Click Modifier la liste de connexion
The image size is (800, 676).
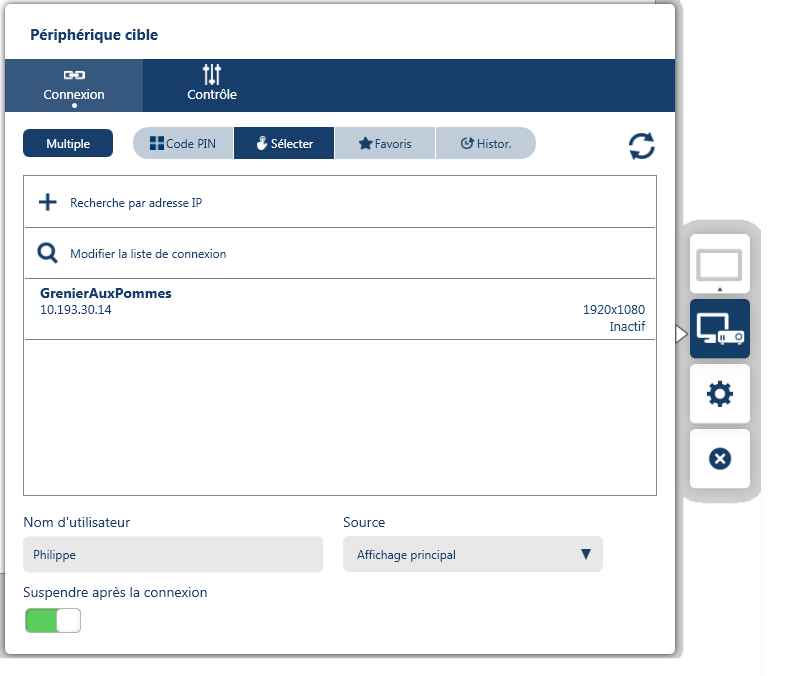[x=148, y=254]
